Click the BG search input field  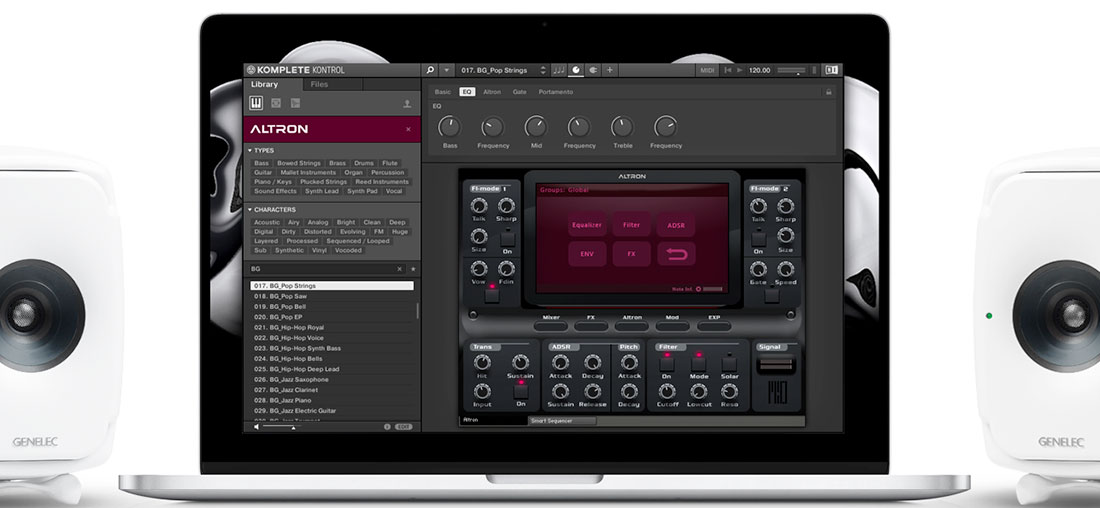click(321, 269)
